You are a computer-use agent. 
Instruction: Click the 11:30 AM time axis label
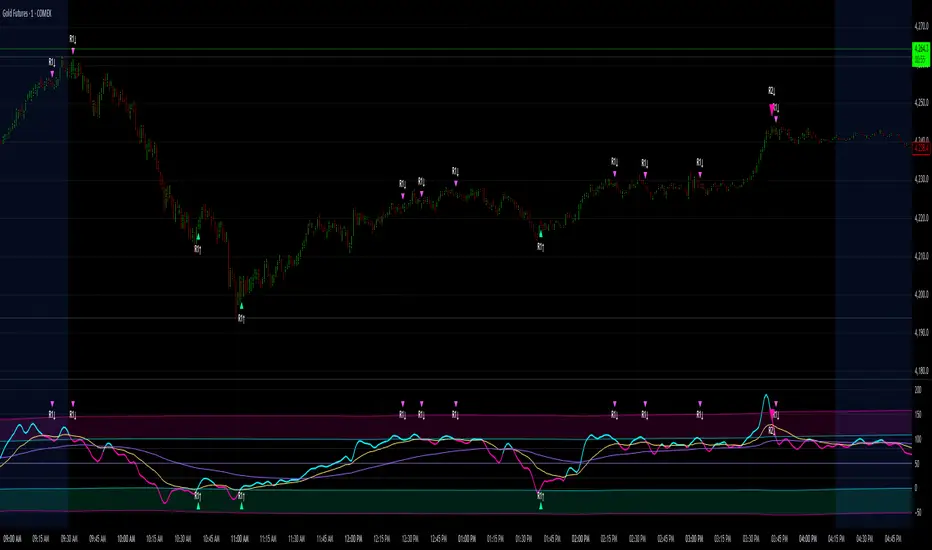click(x=296, y=539)
